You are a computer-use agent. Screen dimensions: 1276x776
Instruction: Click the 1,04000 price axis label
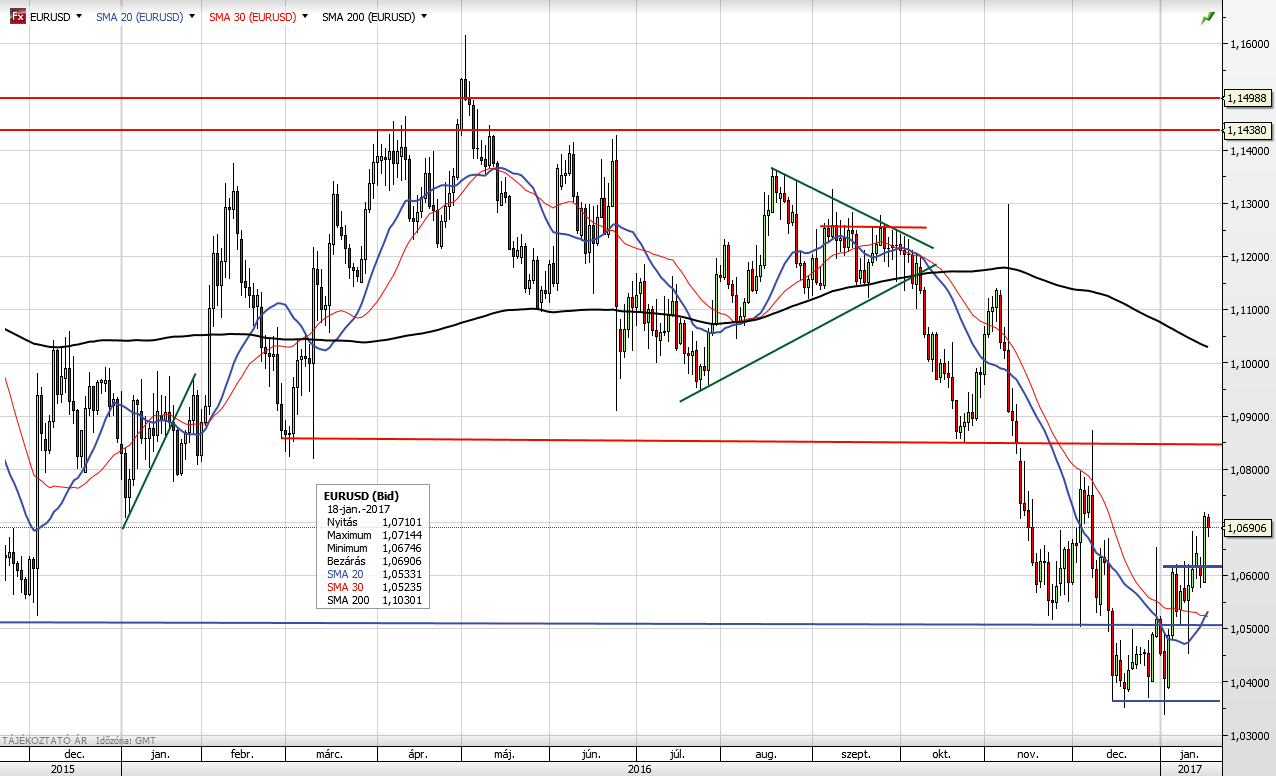1251,683
